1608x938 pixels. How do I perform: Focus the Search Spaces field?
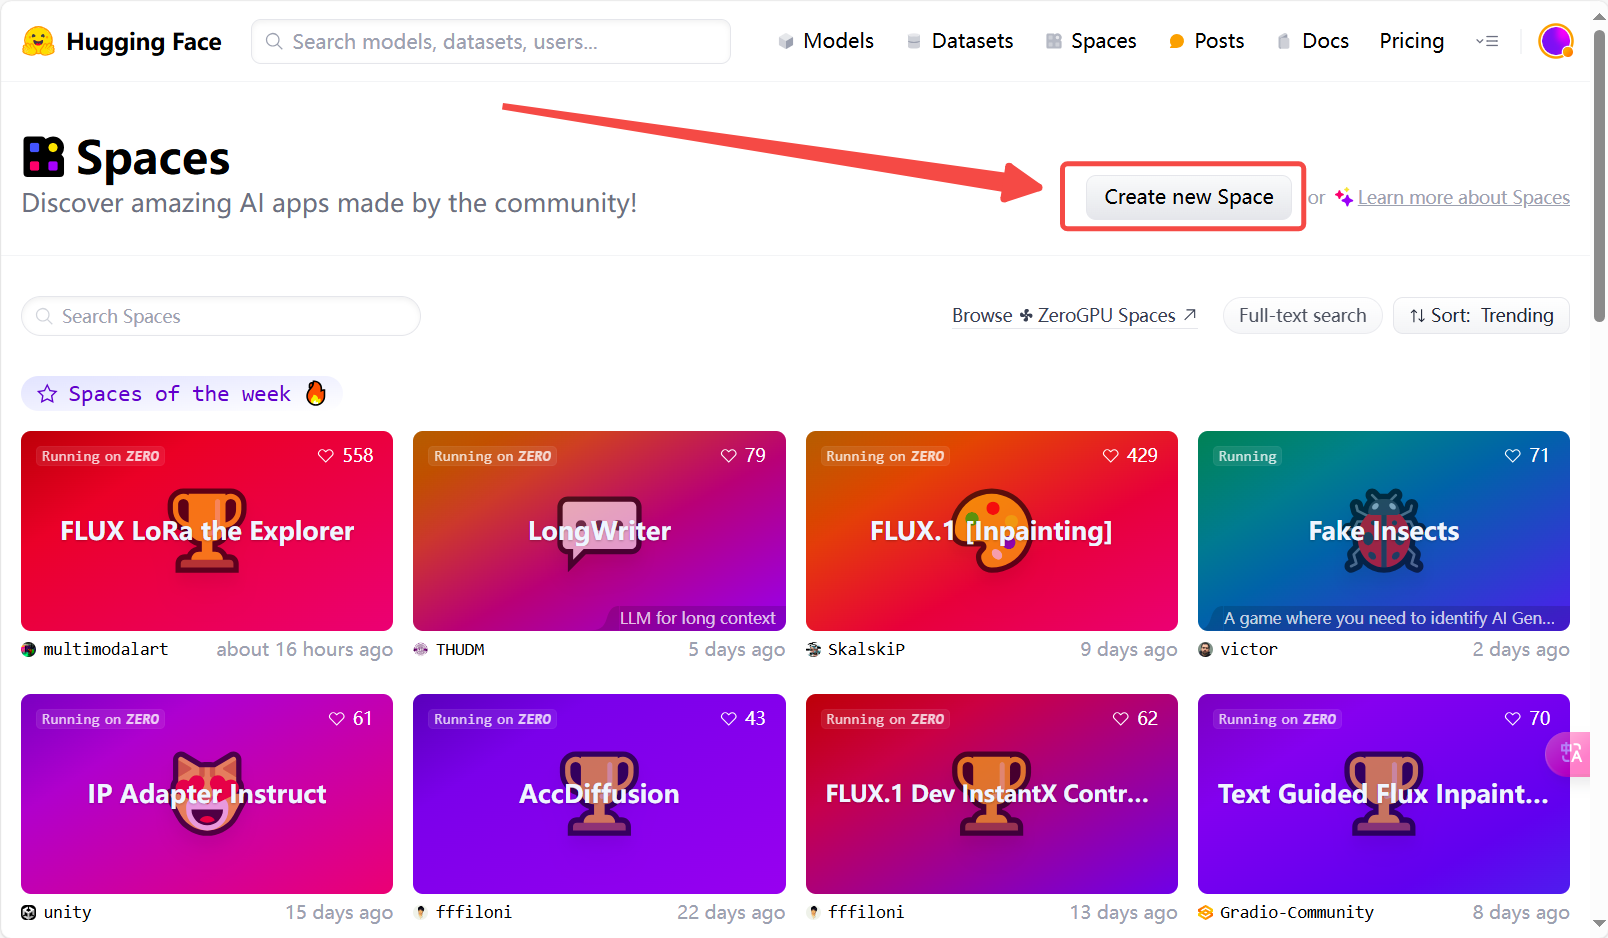(221, 316)
